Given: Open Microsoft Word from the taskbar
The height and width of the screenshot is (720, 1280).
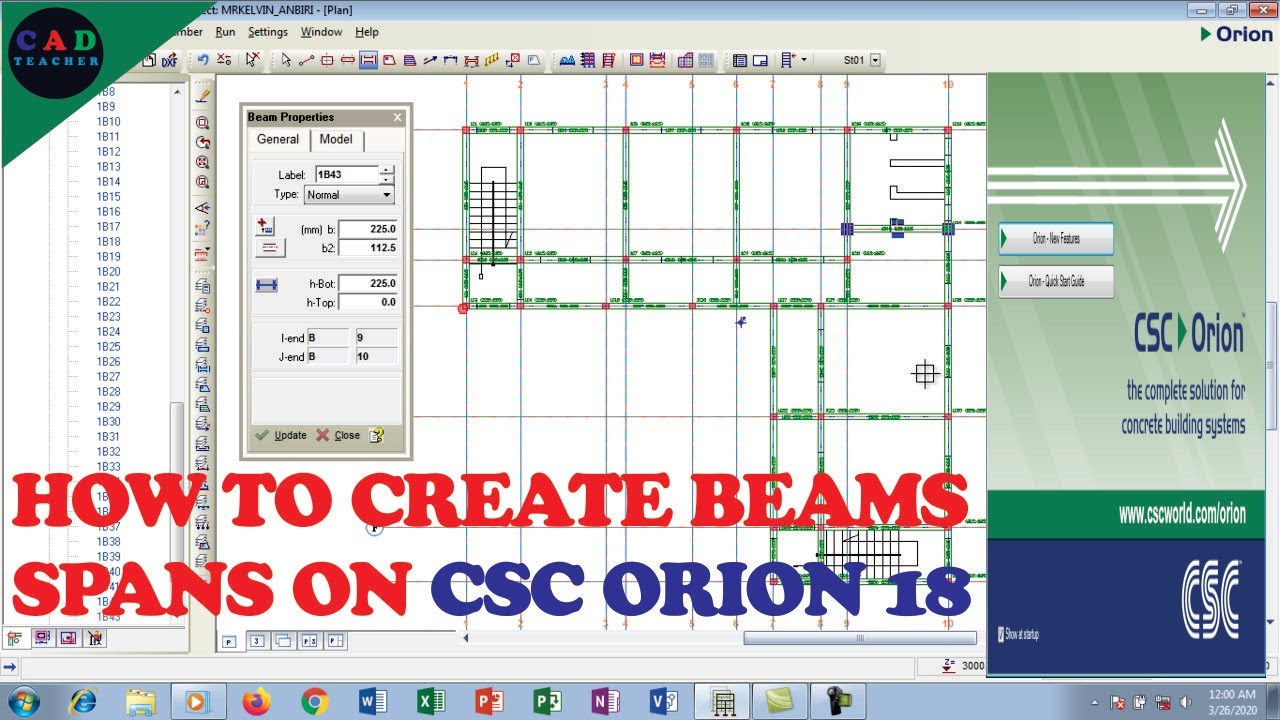Looking at the screenshot, I should 372,701.
